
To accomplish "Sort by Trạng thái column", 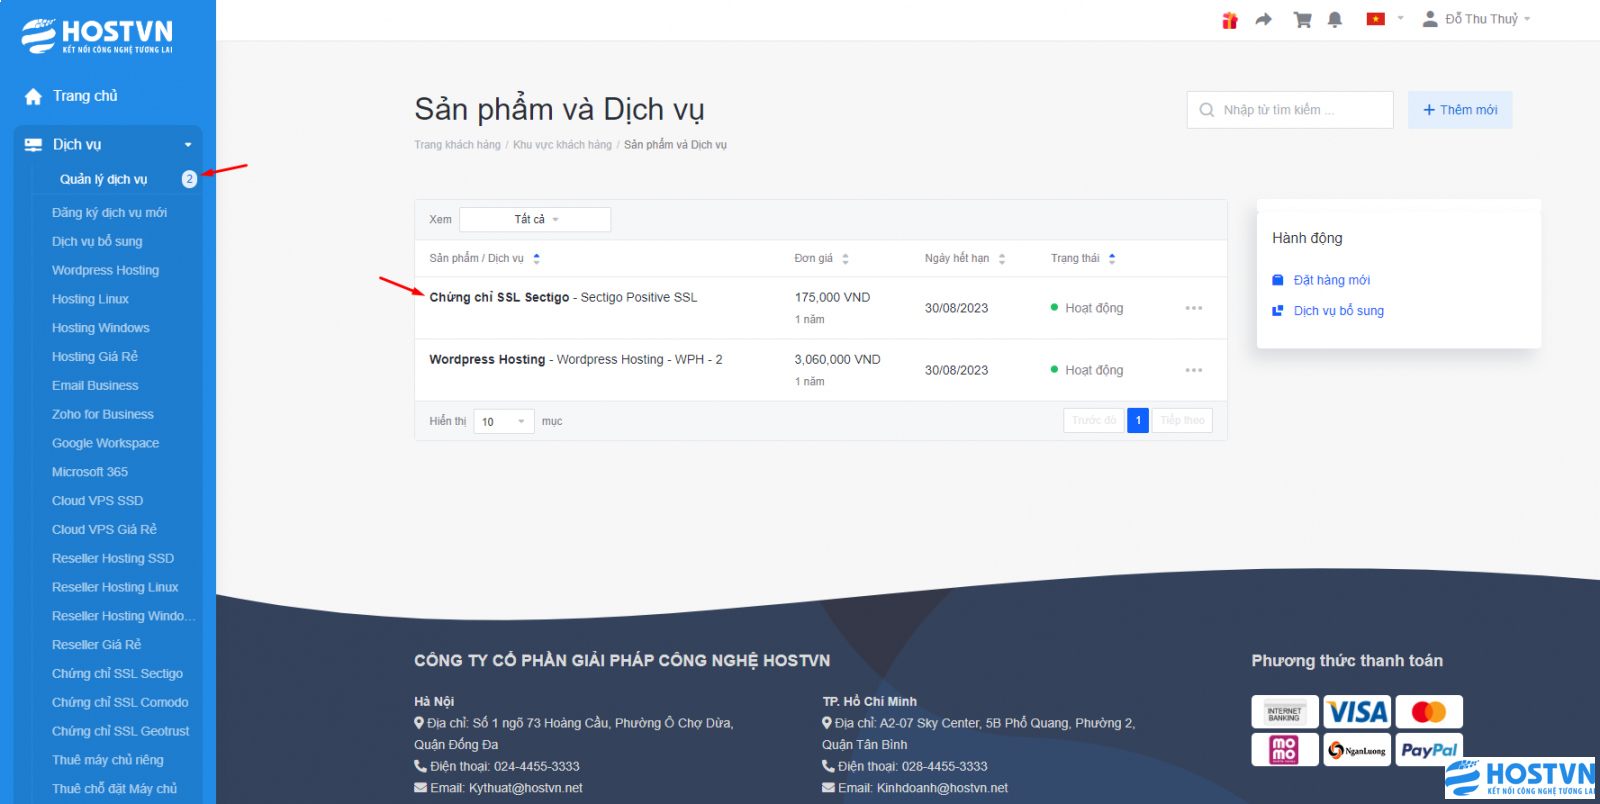I will (1083, 258).
